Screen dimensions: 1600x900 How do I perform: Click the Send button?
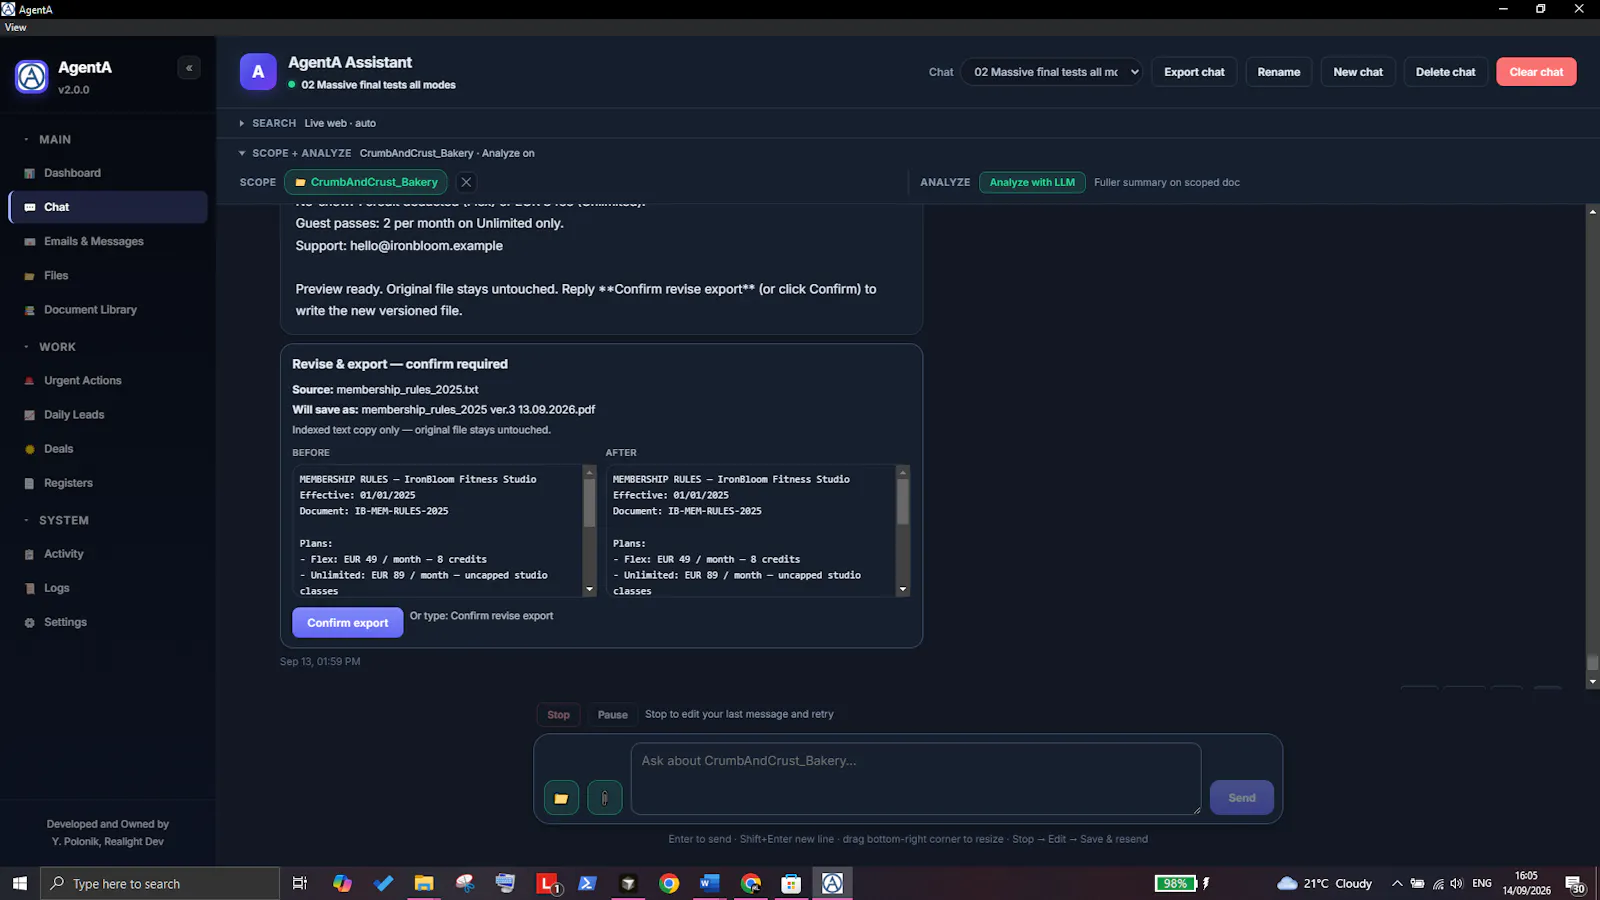pyautogui.click(x=1242, y=798)
